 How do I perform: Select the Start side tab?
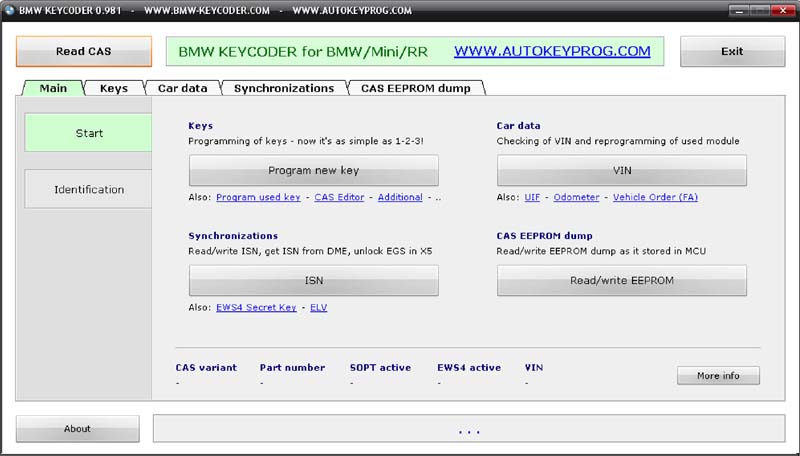click(x=89, y=133)
